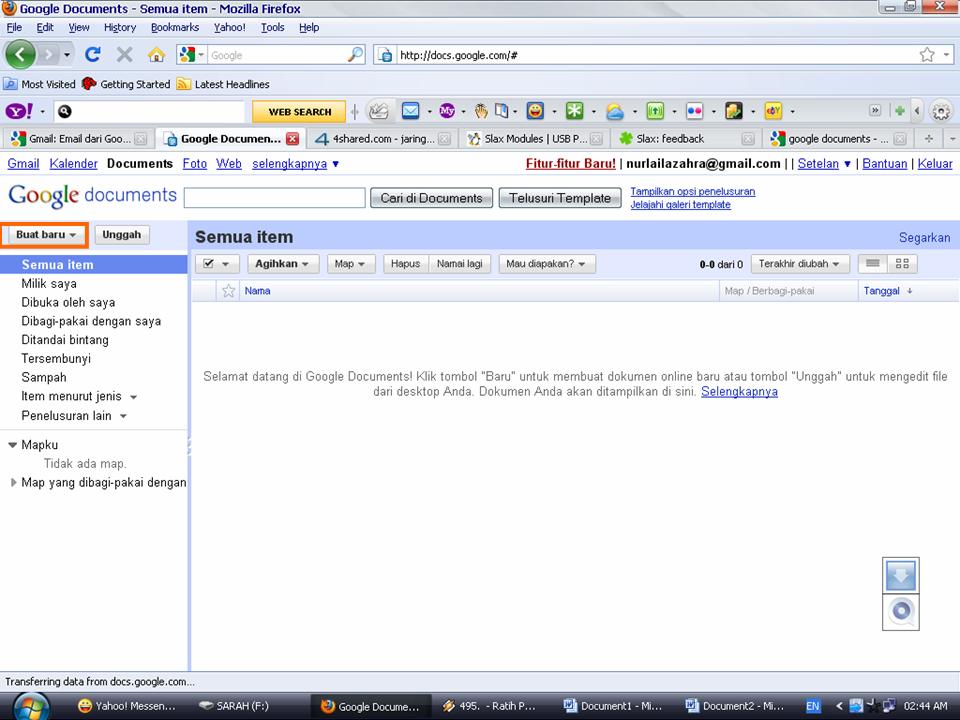Click the green plus add-button icon
This screenshot has height=720, width=960.
pyautogui.click(x=899, y=111)
